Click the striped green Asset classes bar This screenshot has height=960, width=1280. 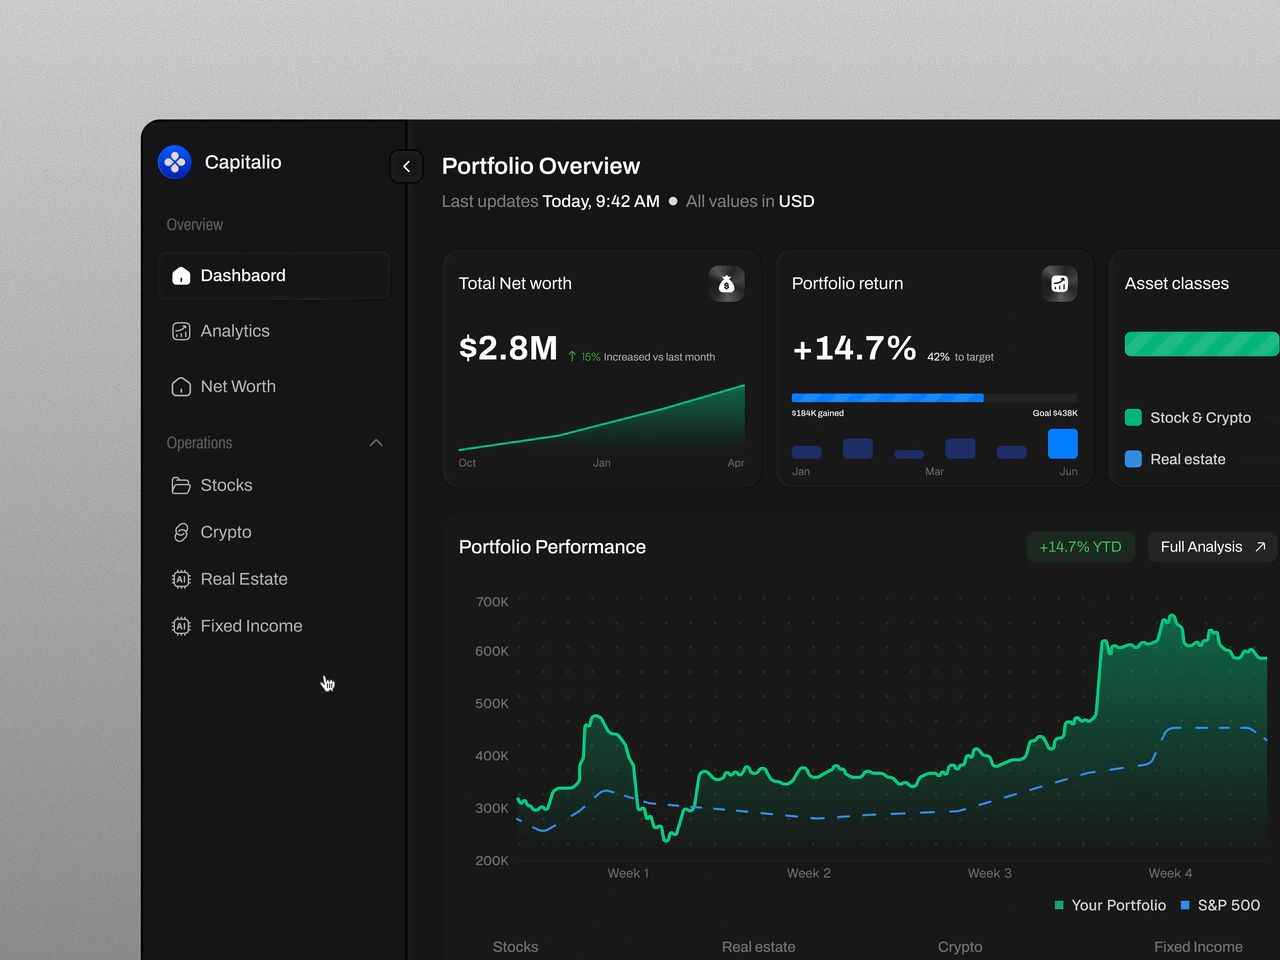1202,344
